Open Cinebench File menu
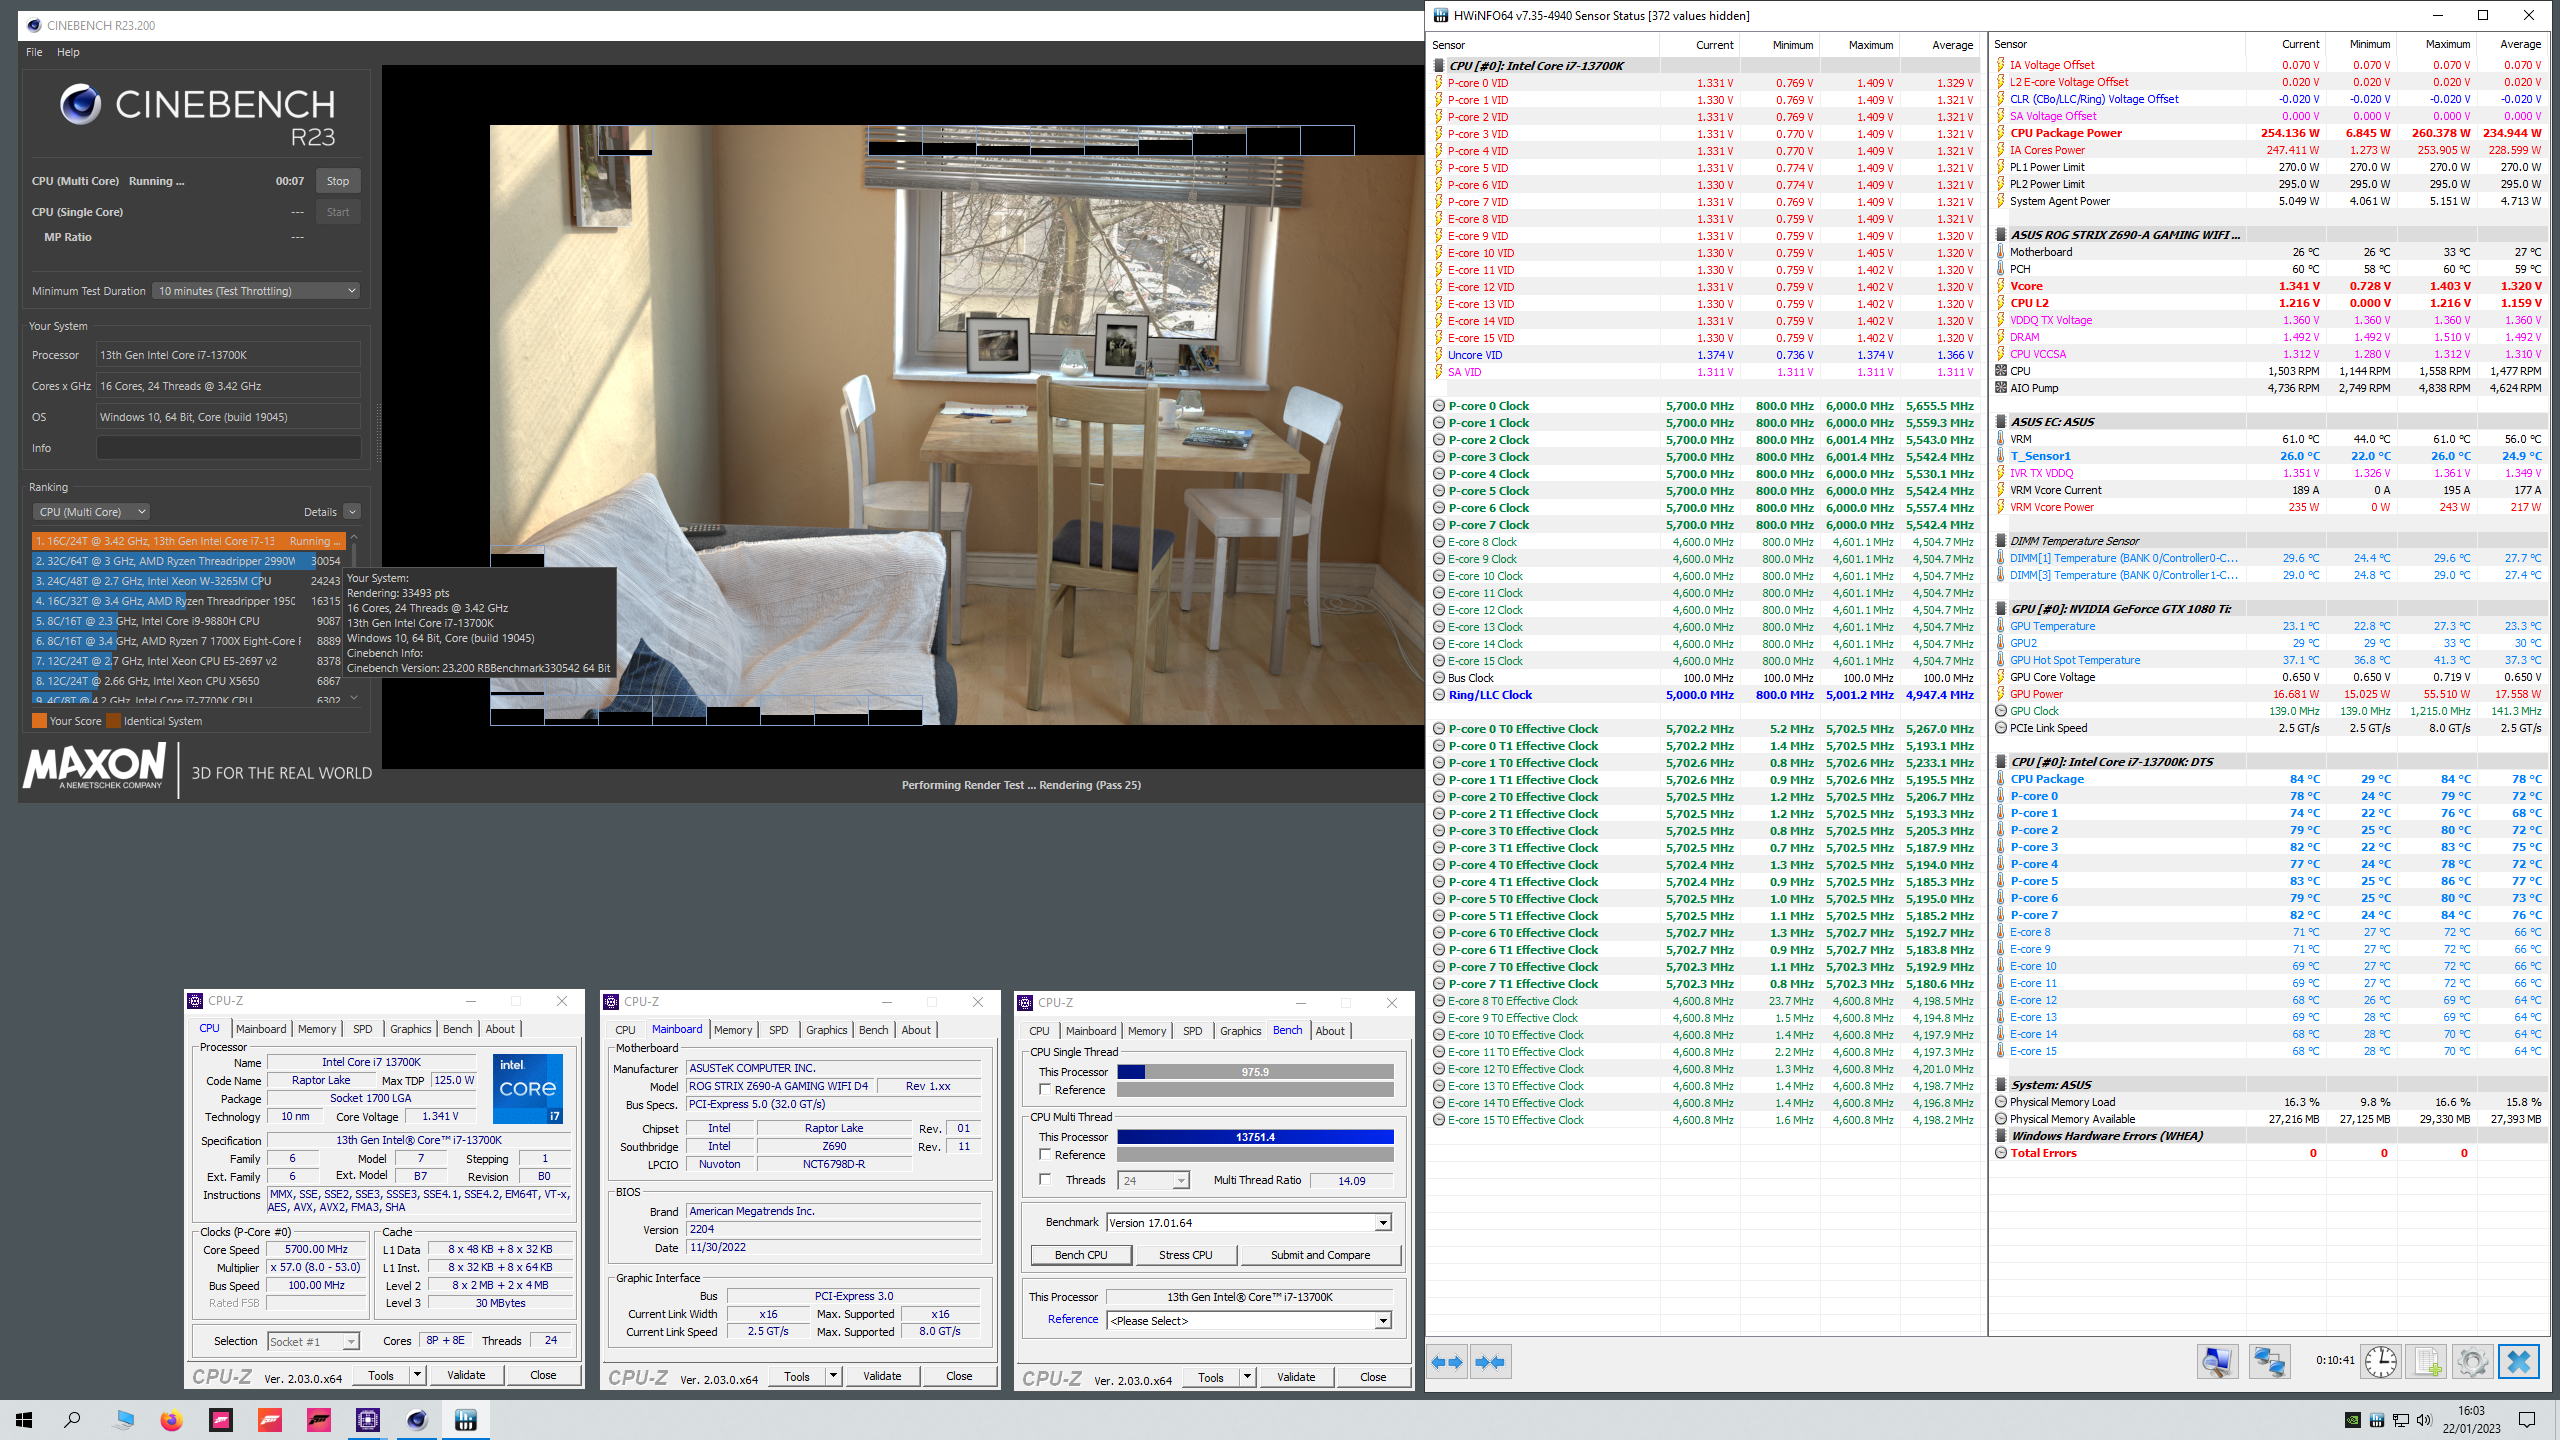The image size is (2560, 1440). 34,52
